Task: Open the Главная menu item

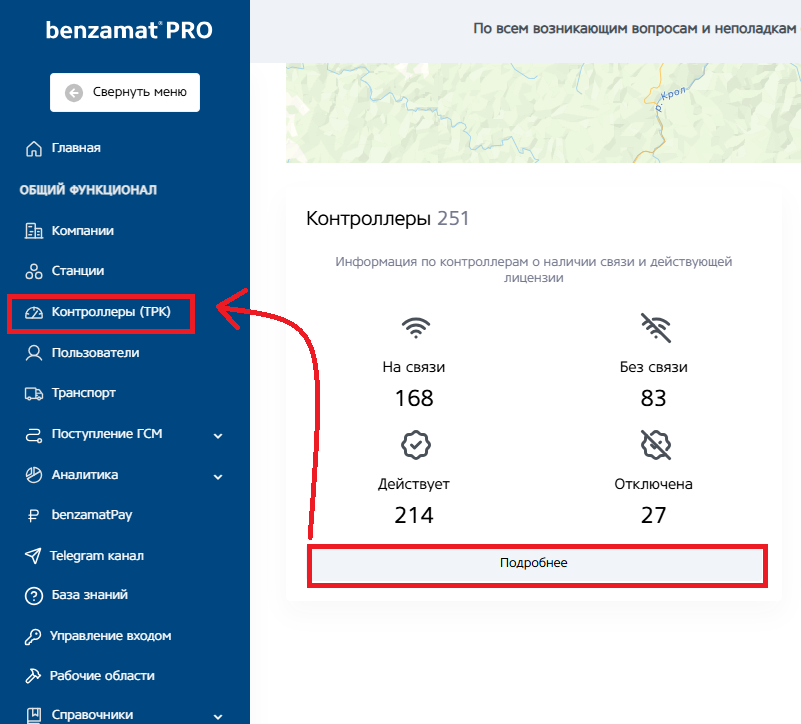Action: coord(76,148)
